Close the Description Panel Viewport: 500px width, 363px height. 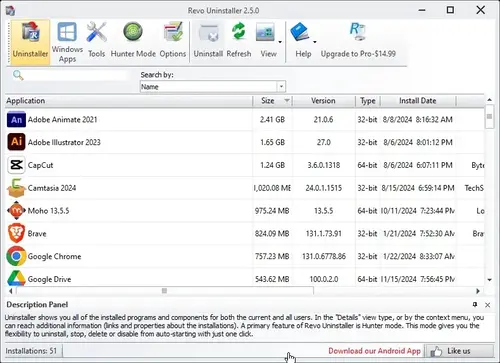(487, 305)
